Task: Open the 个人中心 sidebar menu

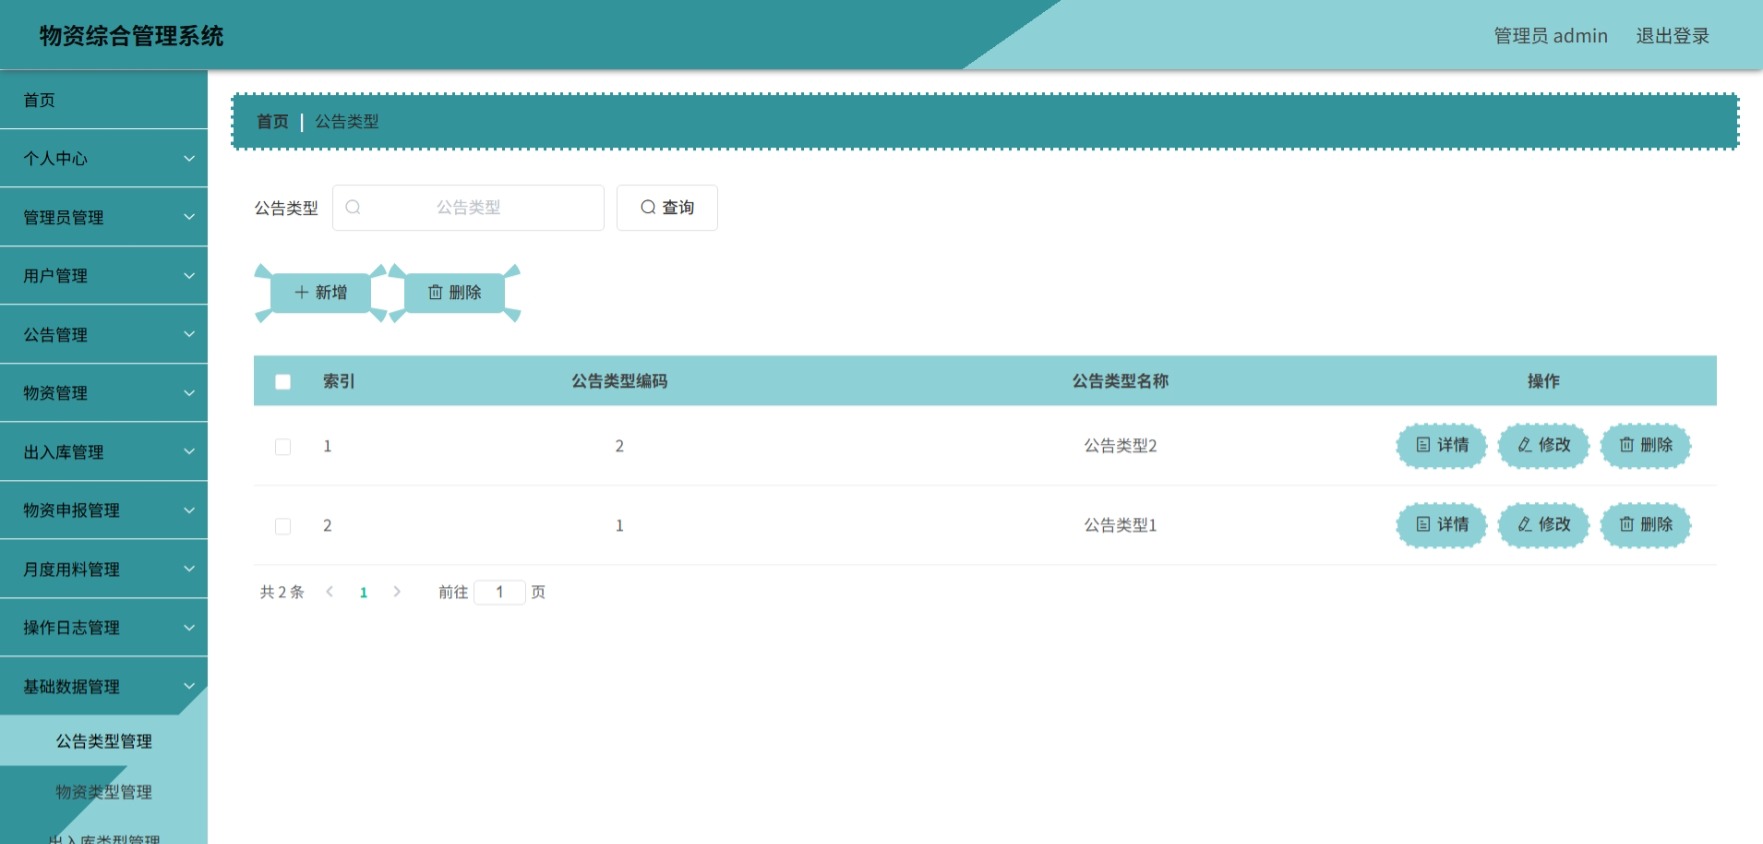Action: tap(104, 158)
